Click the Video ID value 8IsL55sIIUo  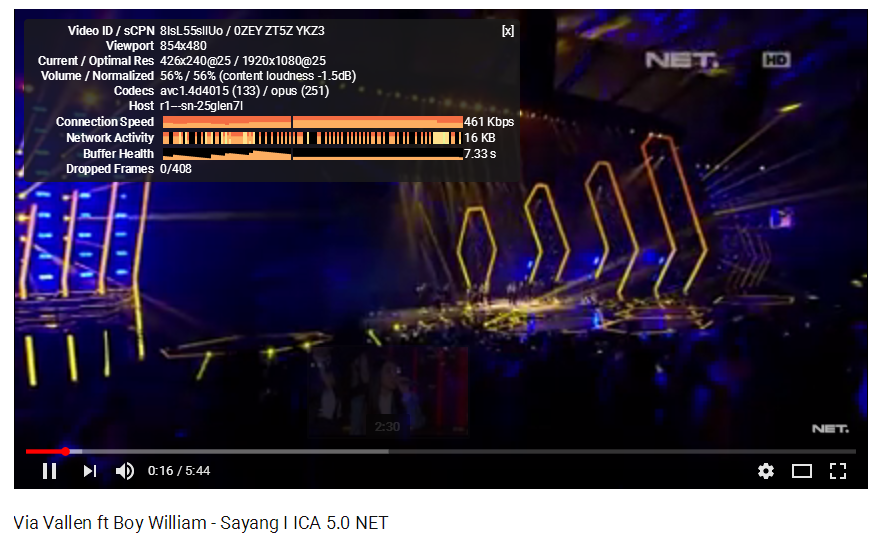point(192,31)
